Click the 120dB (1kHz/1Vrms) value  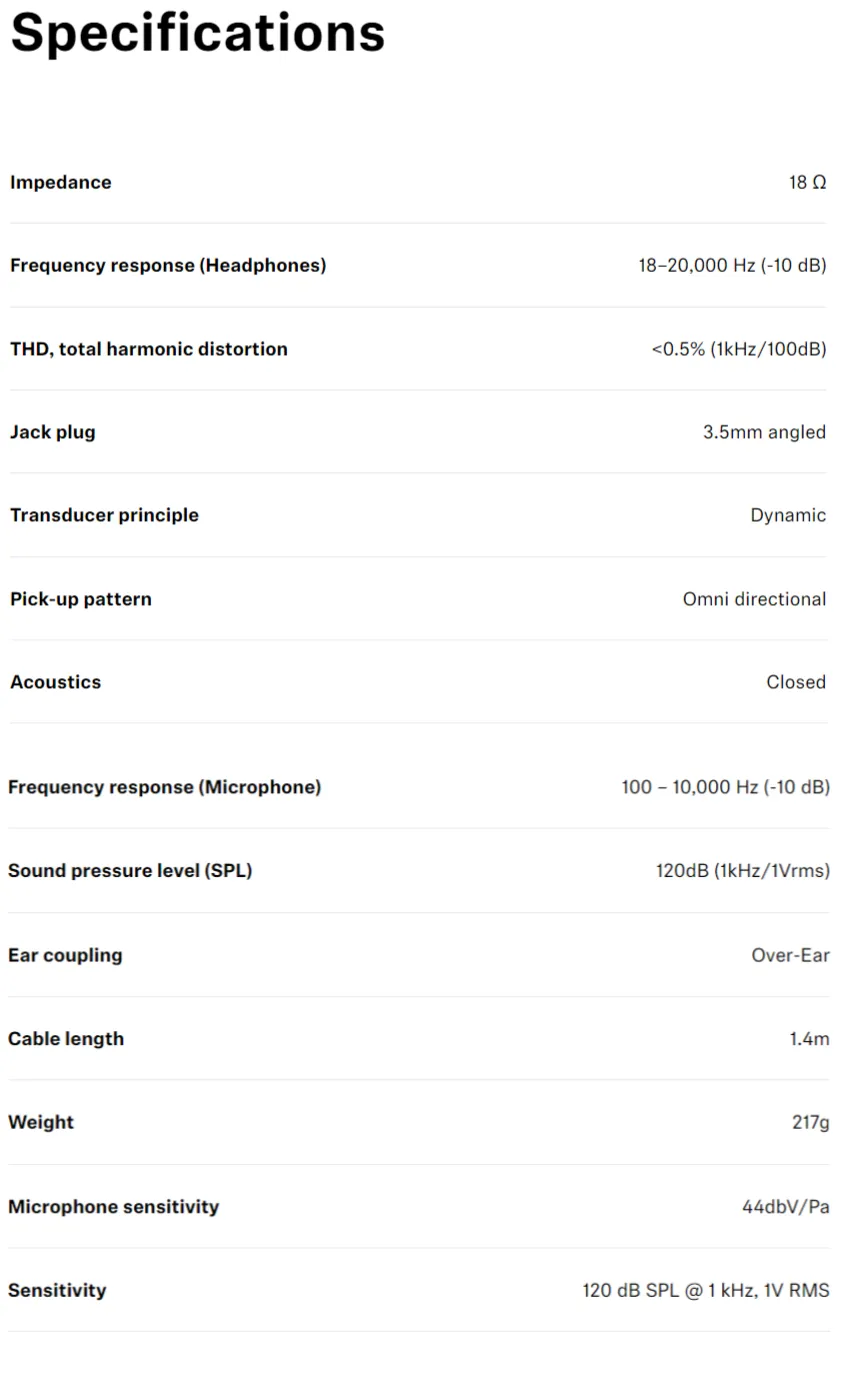coord(743,871)
